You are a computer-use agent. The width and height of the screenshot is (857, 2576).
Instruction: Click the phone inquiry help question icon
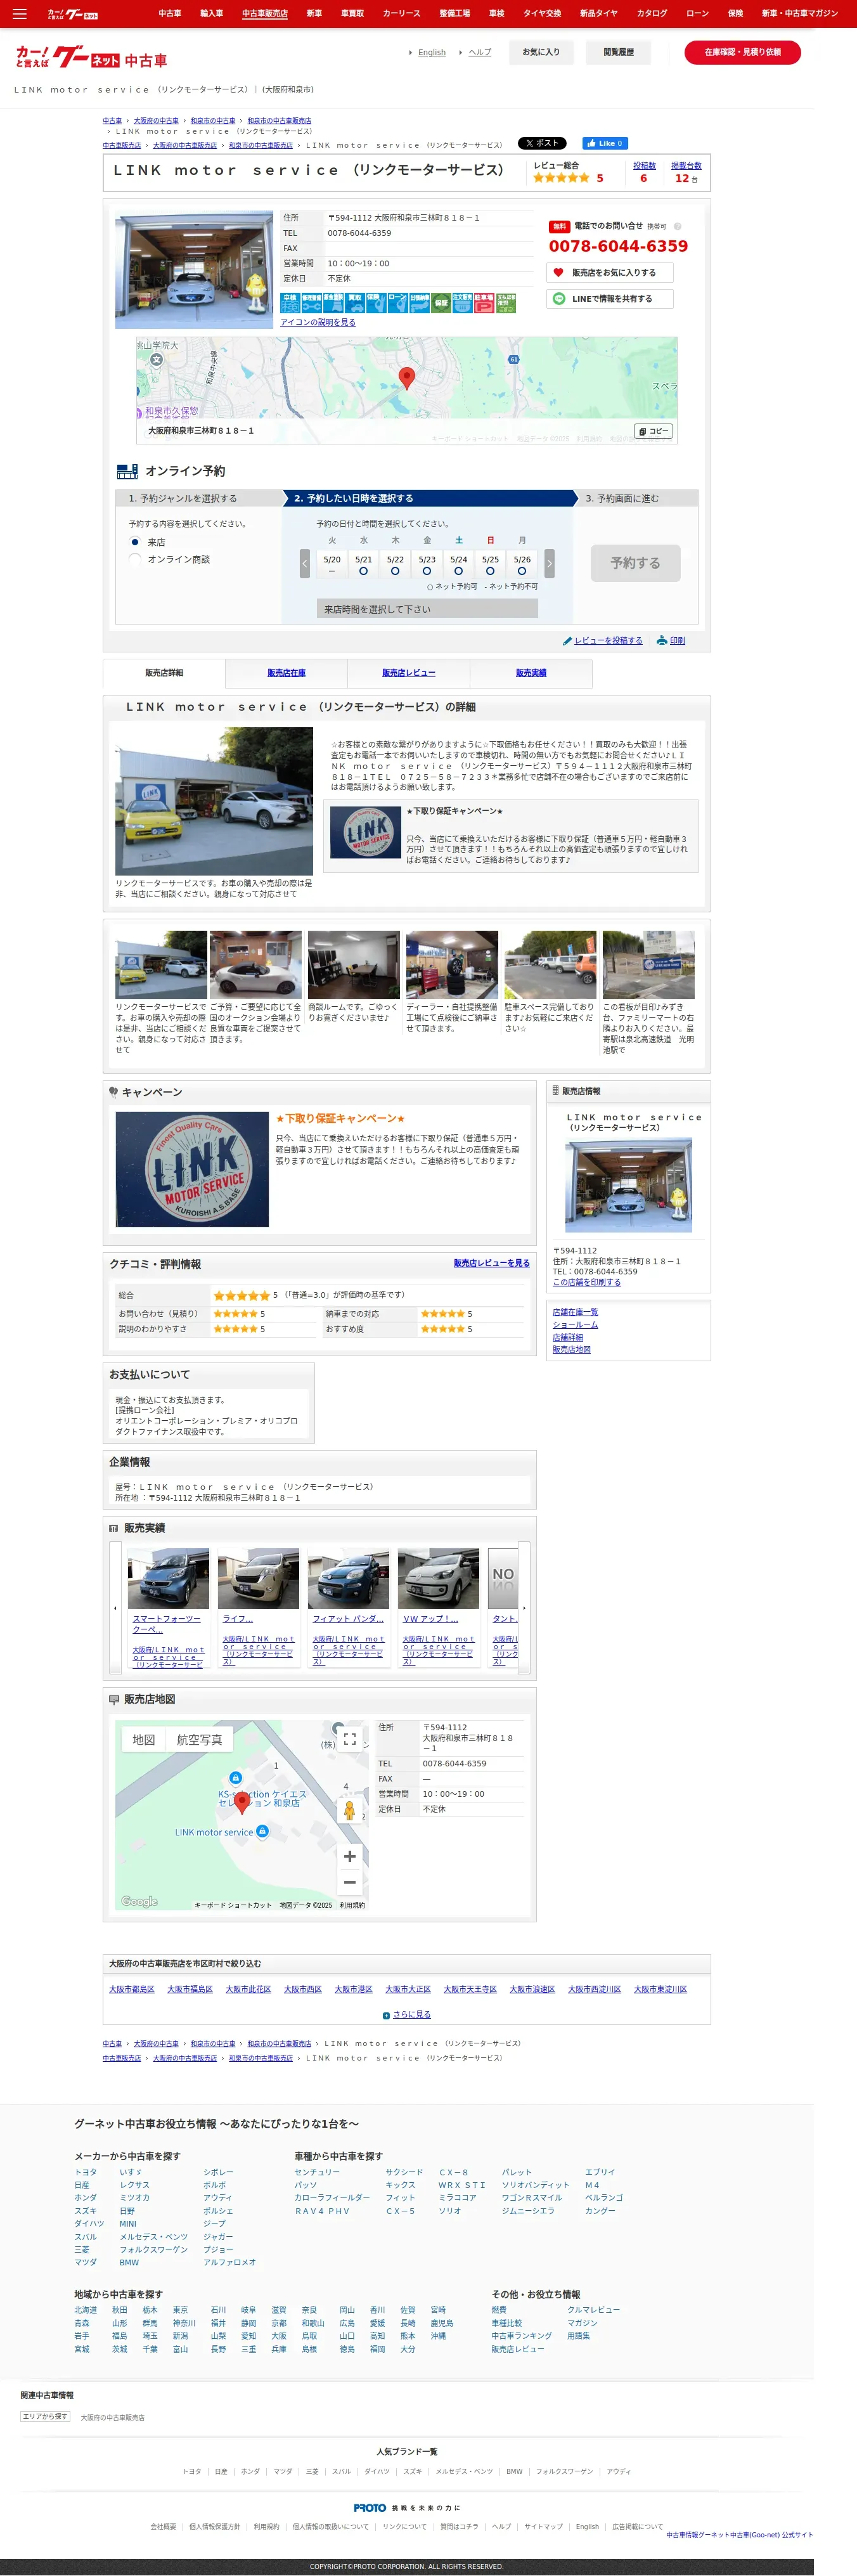tap(677, 226)
